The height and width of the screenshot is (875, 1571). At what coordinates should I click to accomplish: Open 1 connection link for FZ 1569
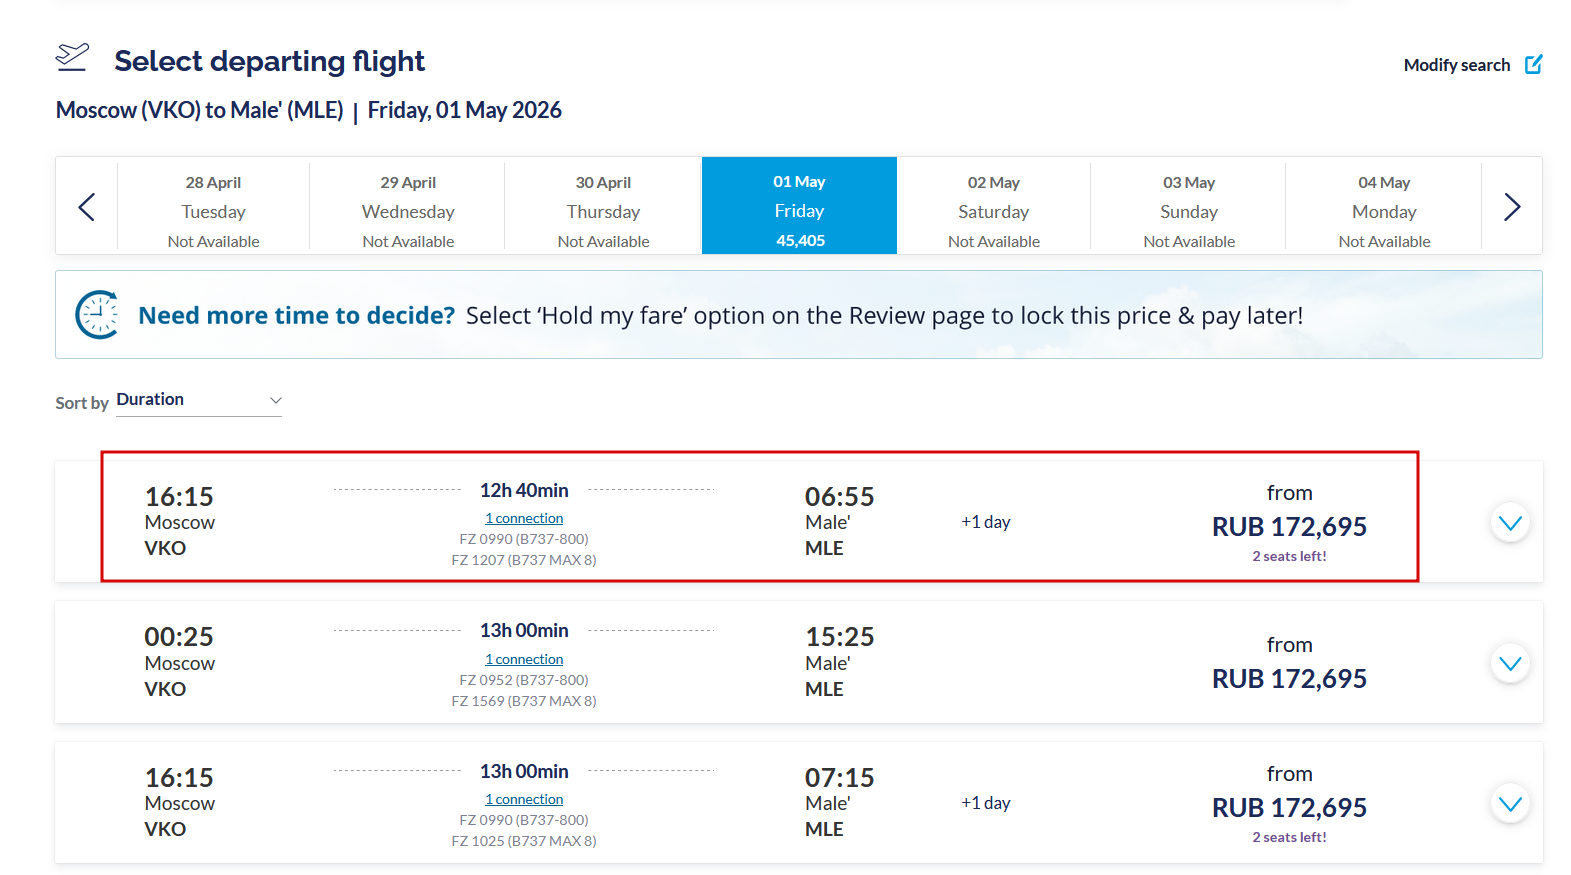coord(524,660)
